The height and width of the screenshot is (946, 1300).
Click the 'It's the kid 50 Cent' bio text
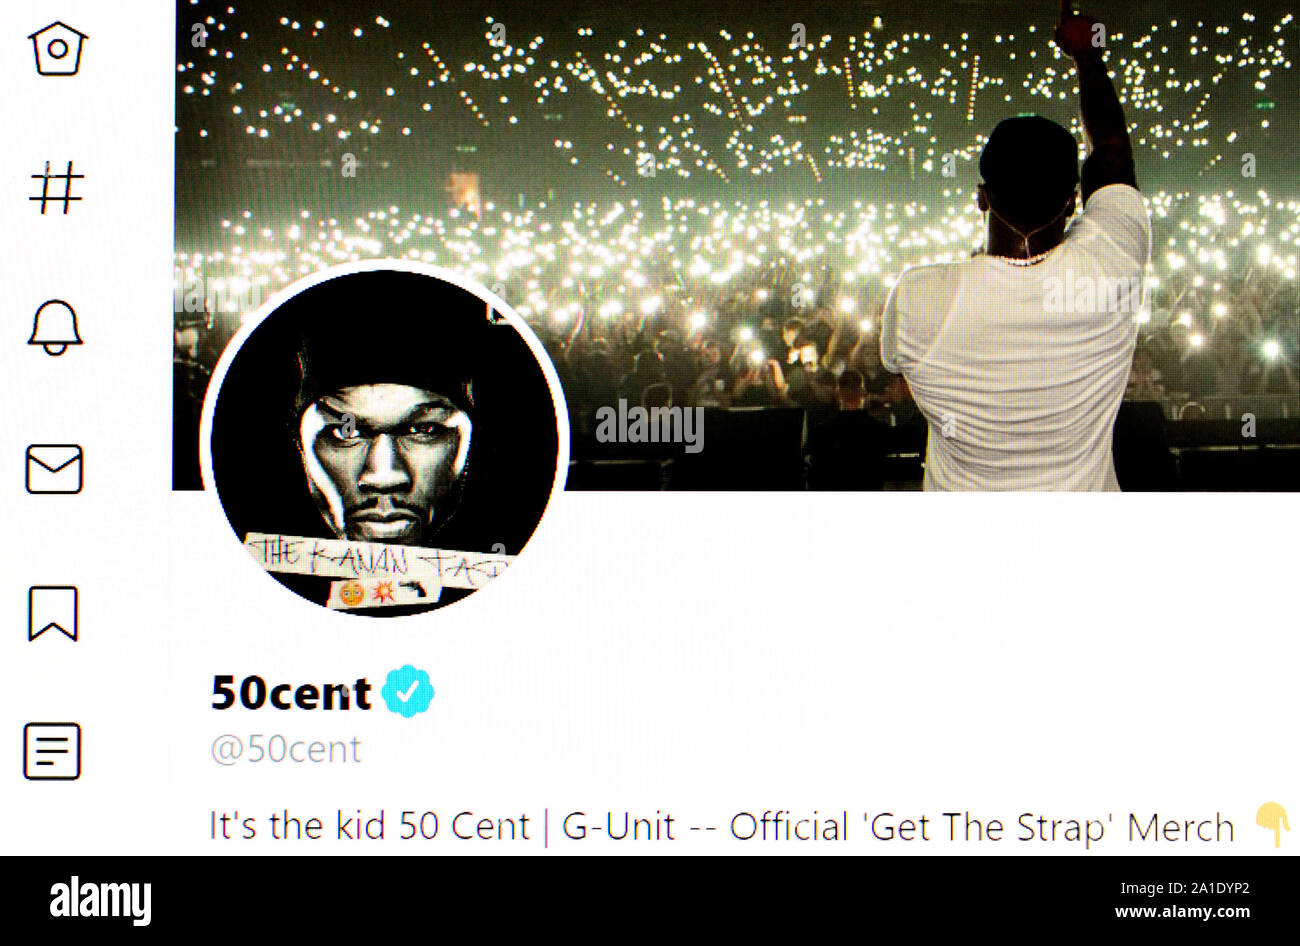(369, 826)
